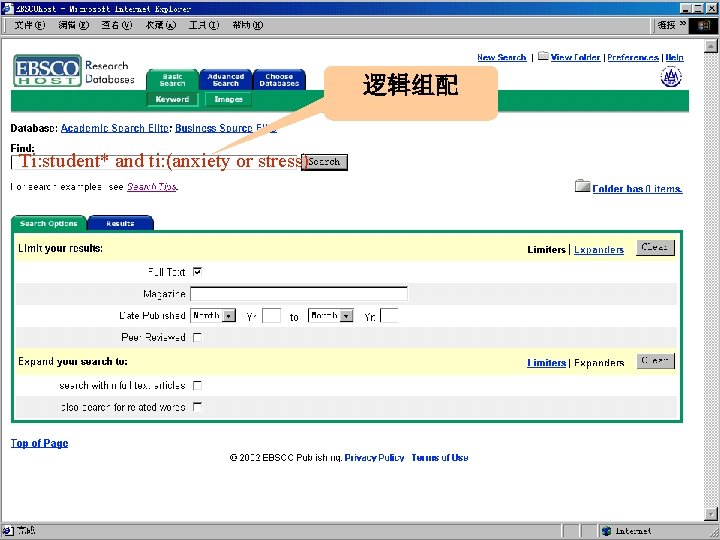Click the Search Tips link
Viewport: 720px width, 540px height.
click(x=152, y=187)
